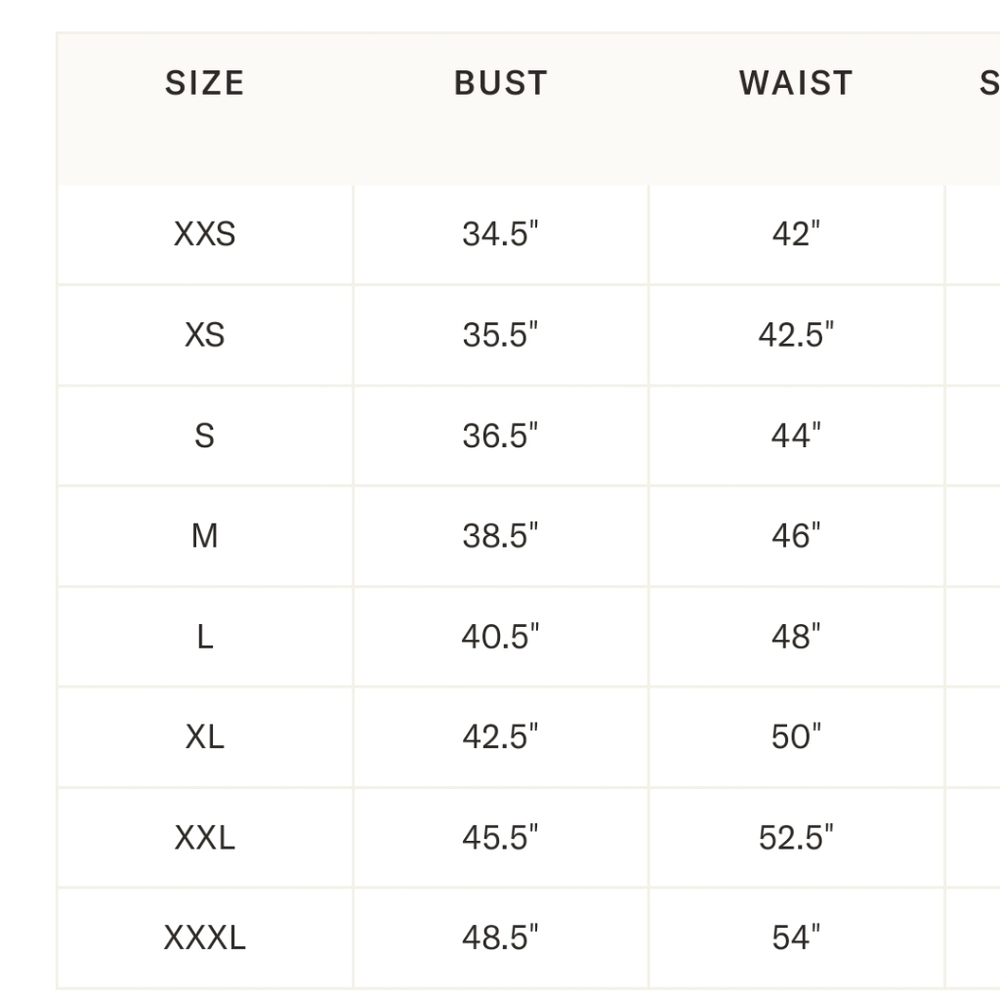Select the L size row label

[205, 636]
